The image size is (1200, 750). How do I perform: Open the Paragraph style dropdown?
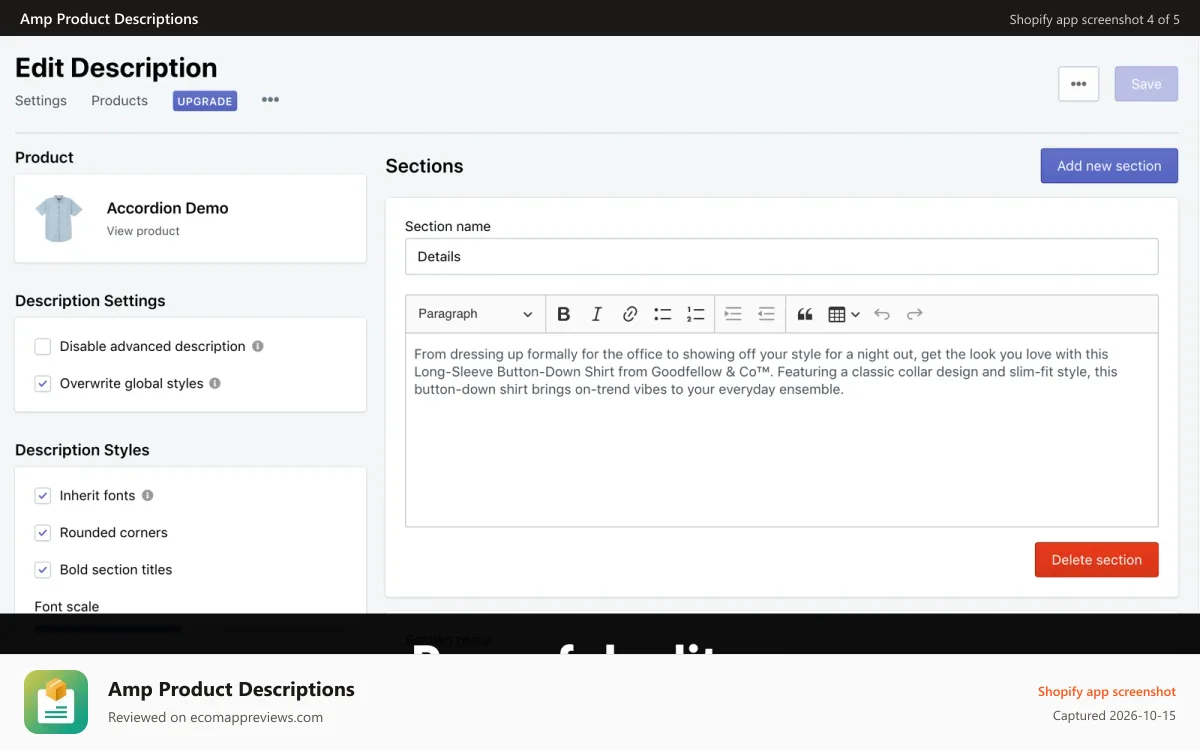point(476,314)
